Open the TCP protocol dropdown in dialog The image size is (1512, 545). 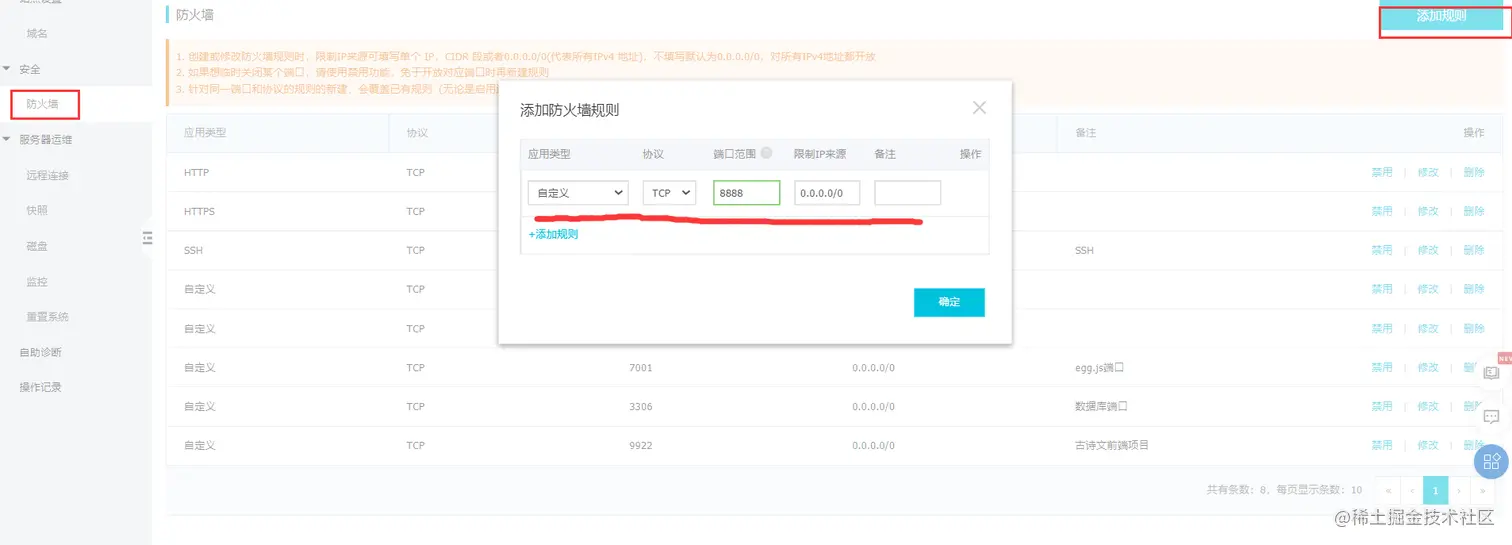coord(669,193)
